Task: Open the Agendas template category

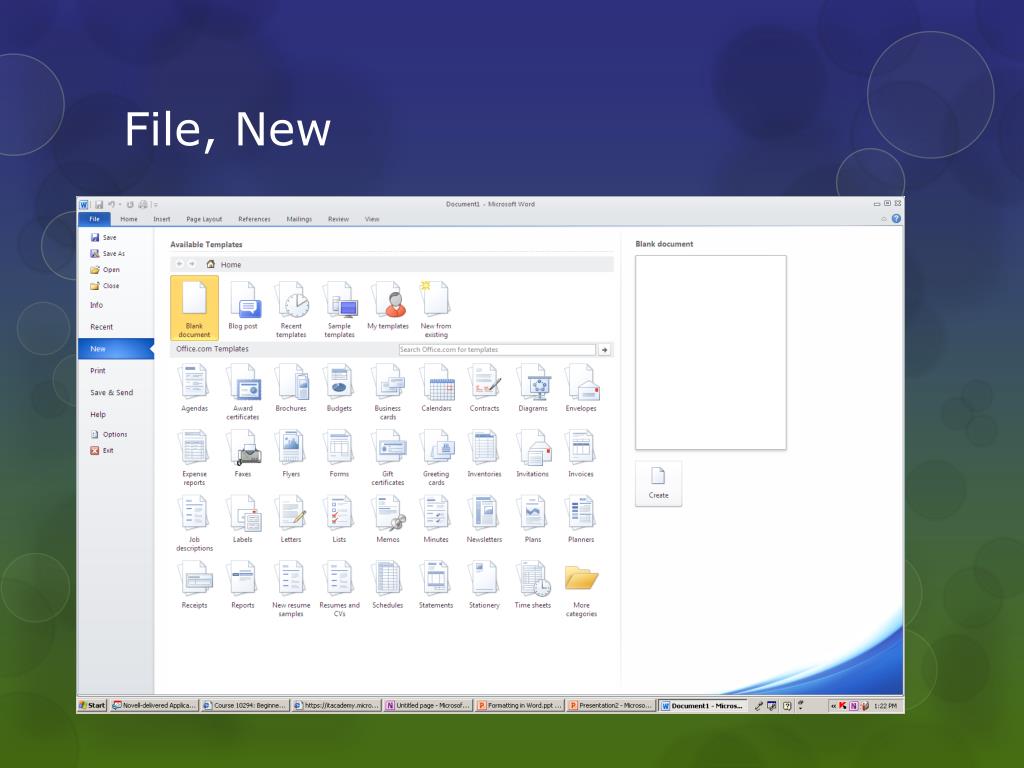Action: (195, 388)
